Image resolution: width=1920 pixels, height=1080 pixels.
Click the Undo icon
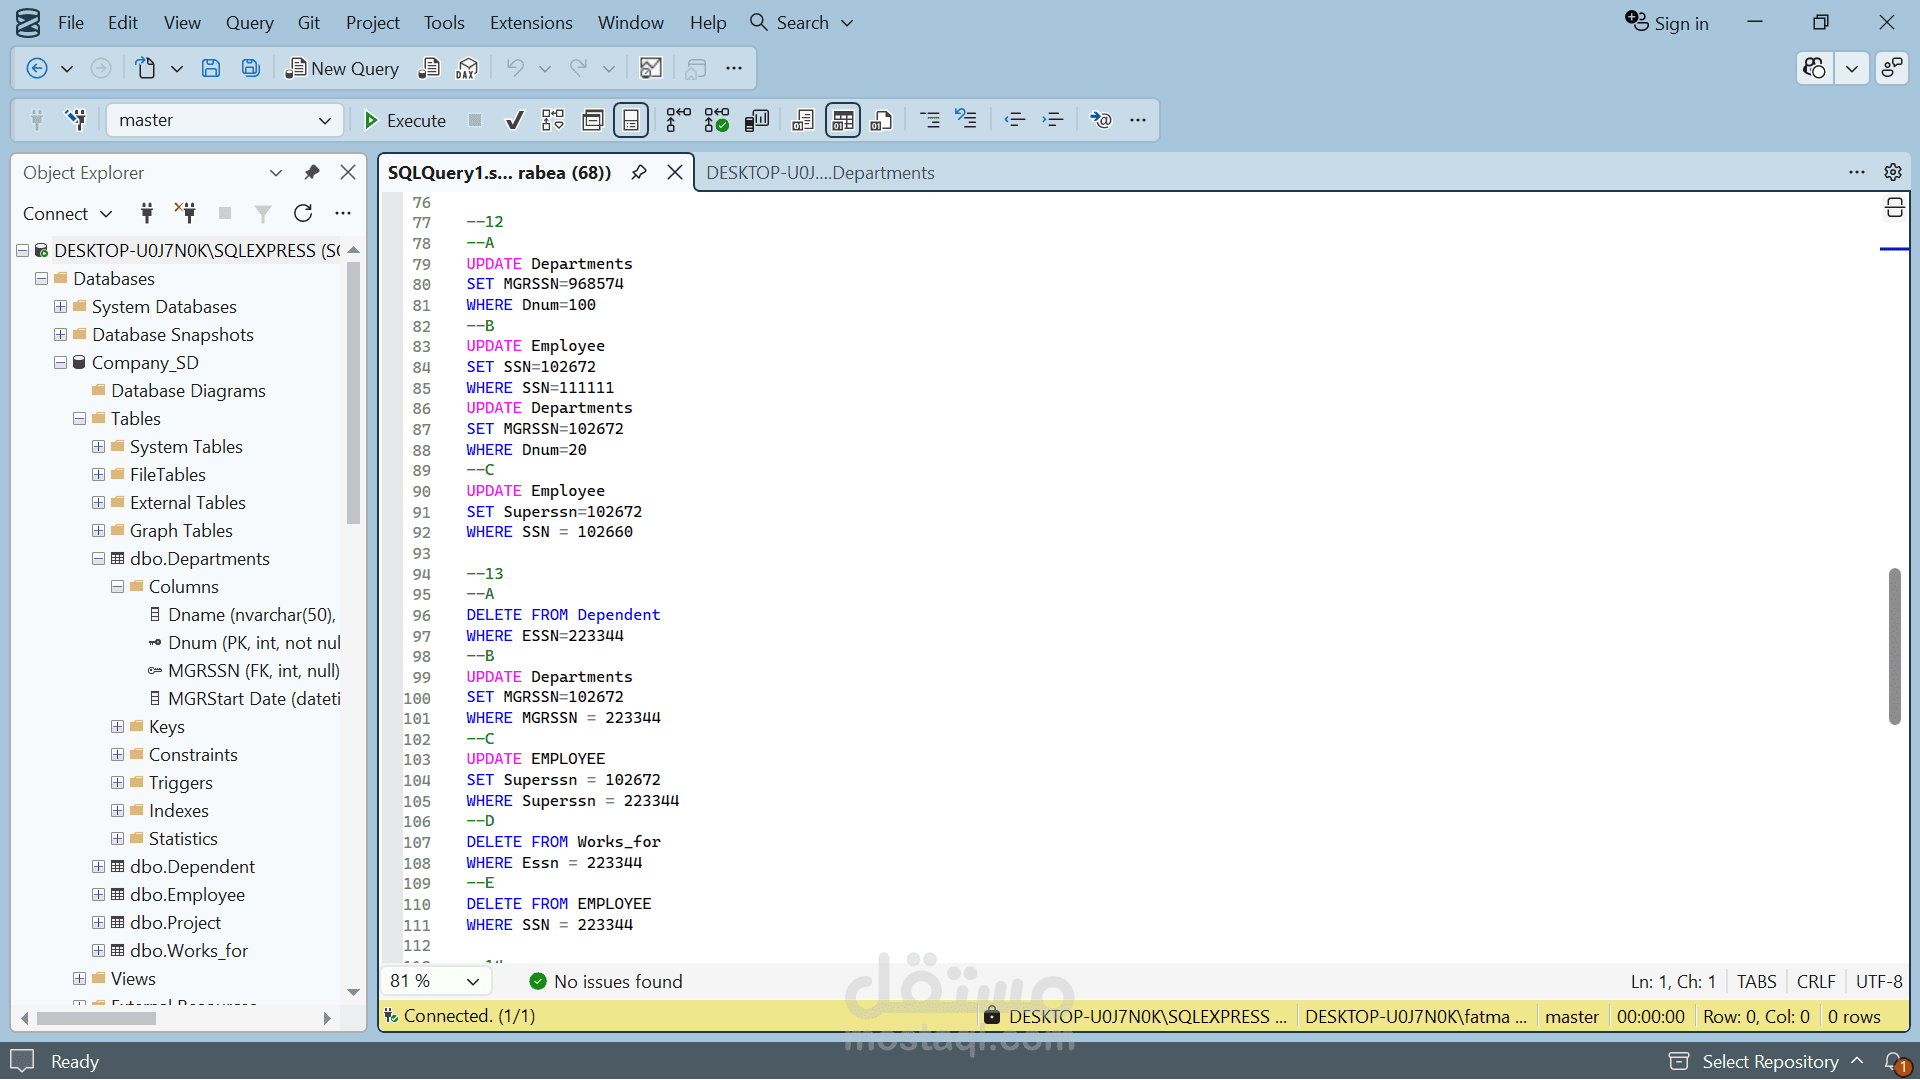point(515,68)
